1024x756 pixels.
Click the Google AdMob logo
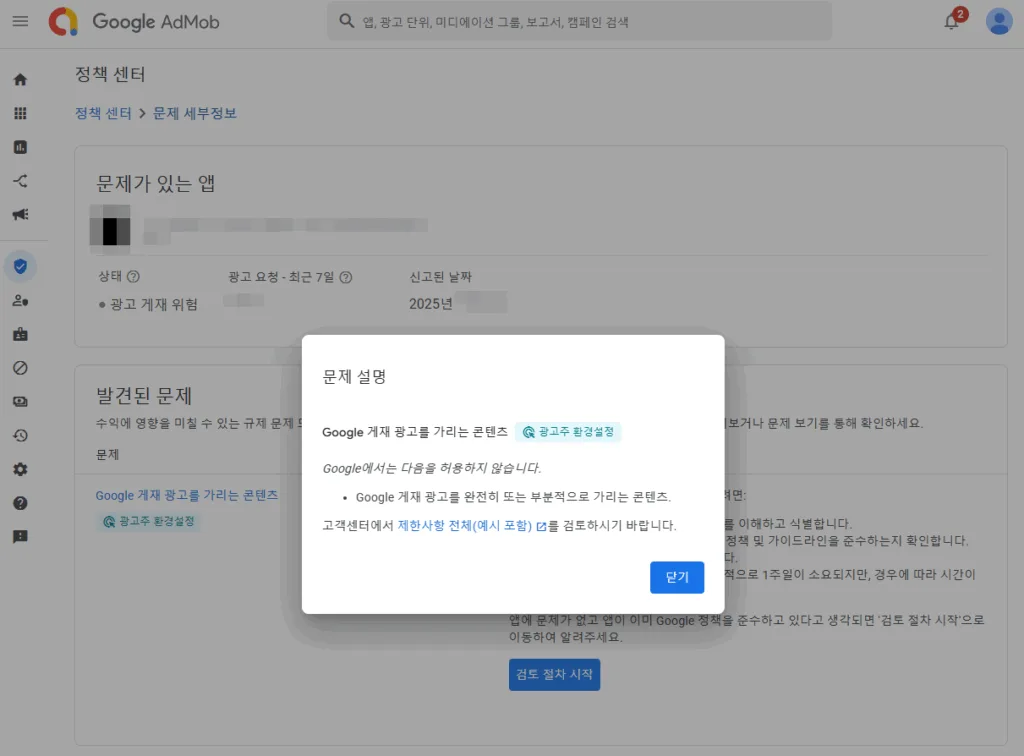(x=134, y=22)
